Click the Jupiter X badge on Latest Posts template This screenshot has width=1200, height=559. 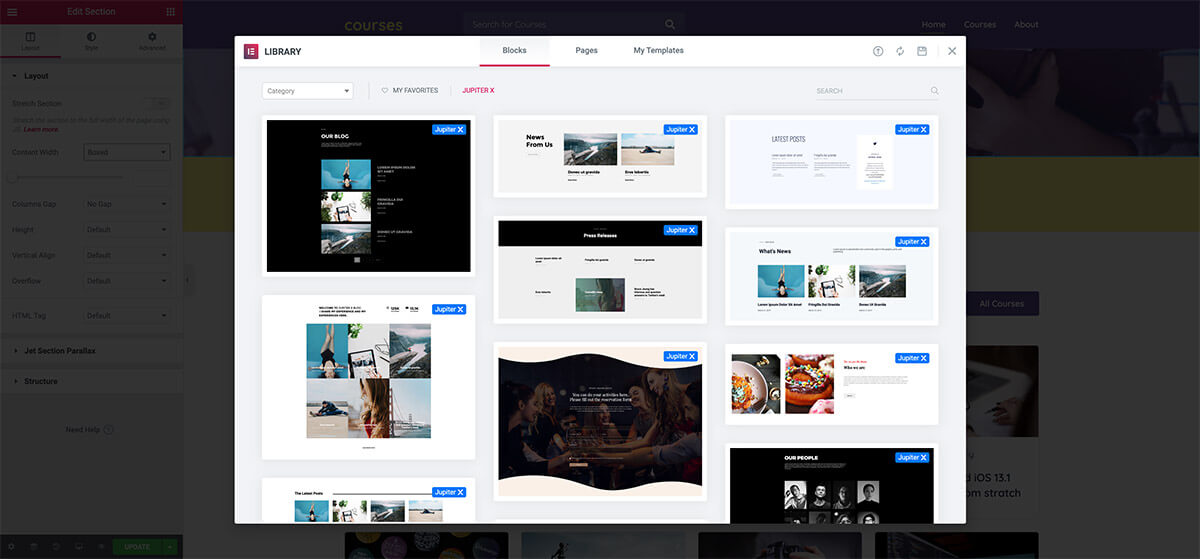[x=913, y=130]
